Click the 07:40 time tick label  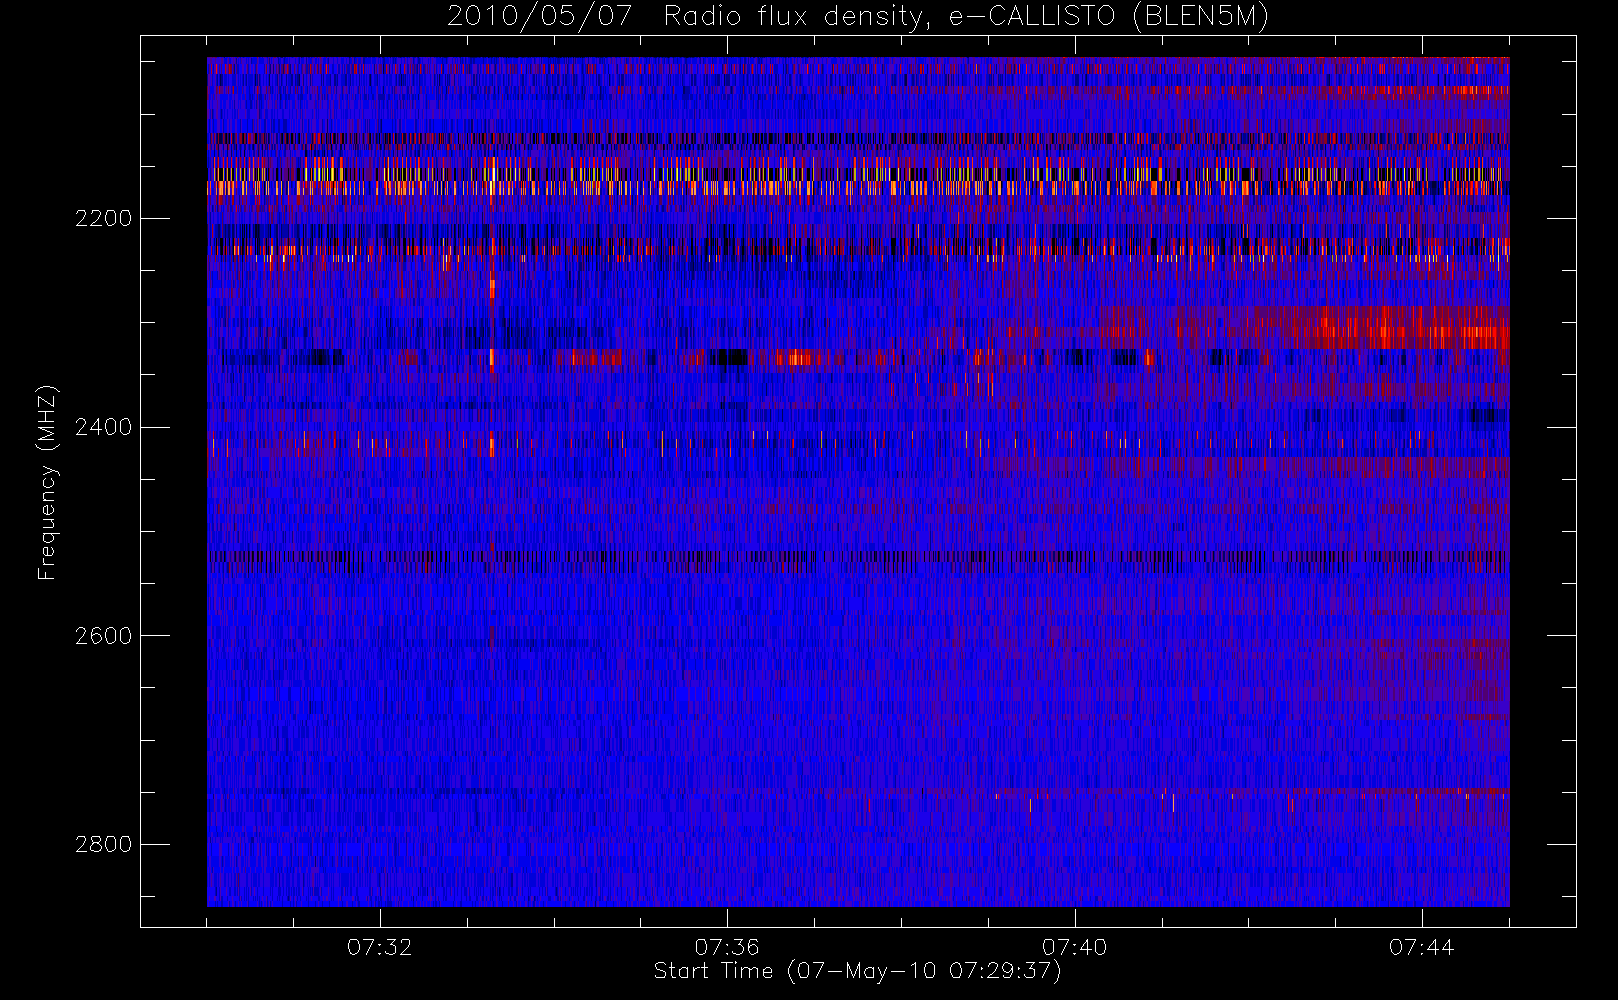coord(1075,946)
